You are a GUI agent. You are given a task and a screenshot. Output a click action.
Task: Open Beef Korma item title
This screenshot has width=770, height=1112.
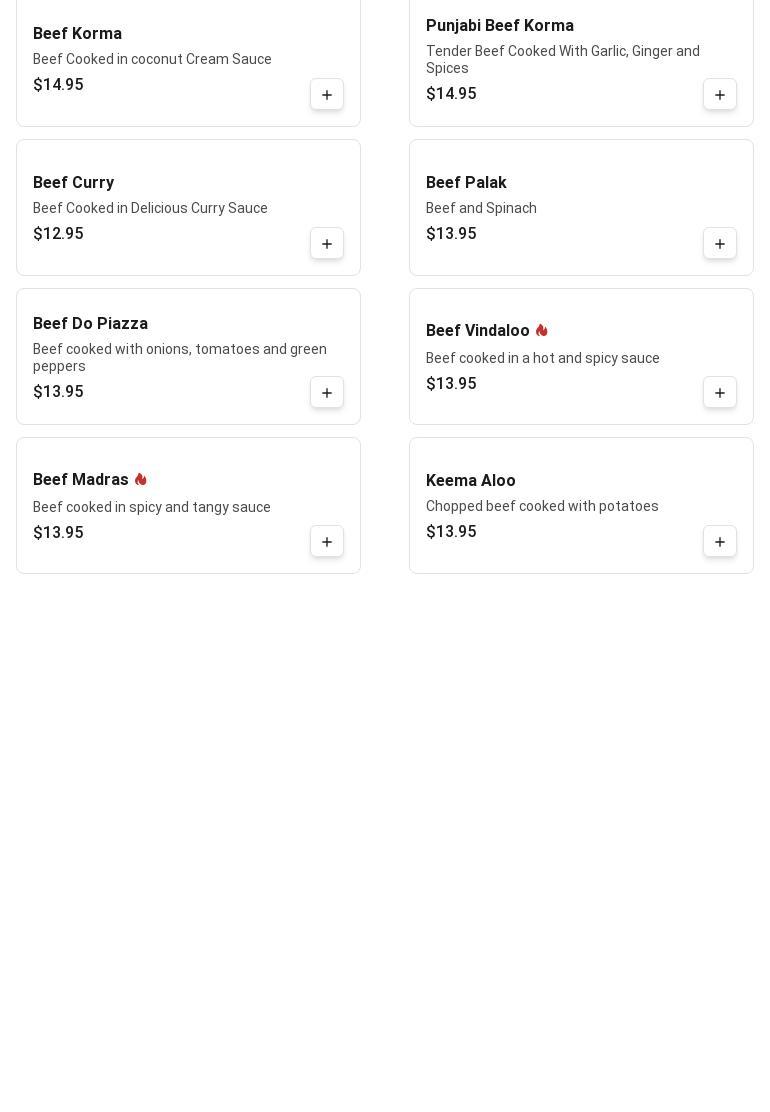(77, 34)
